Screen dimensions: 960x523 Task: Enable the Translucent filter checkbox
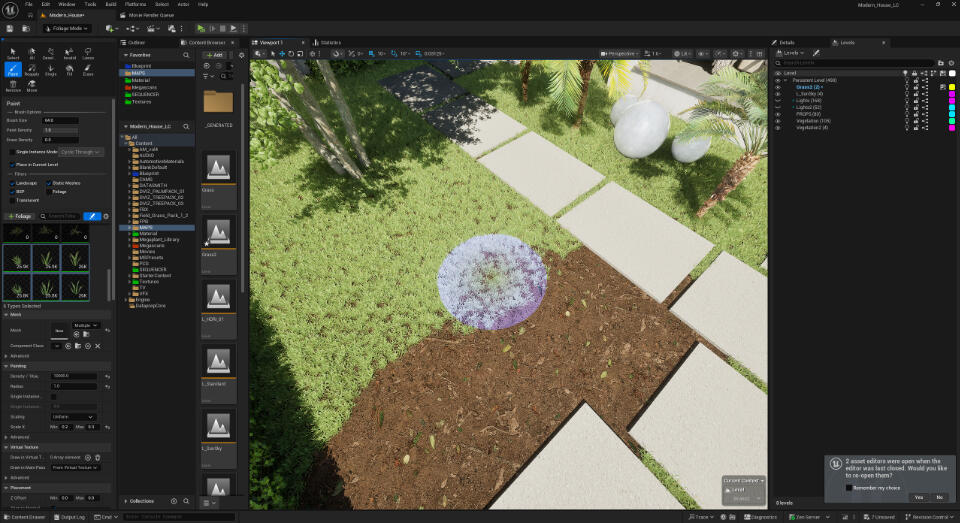pyautogui.click(x=12, y=200)
